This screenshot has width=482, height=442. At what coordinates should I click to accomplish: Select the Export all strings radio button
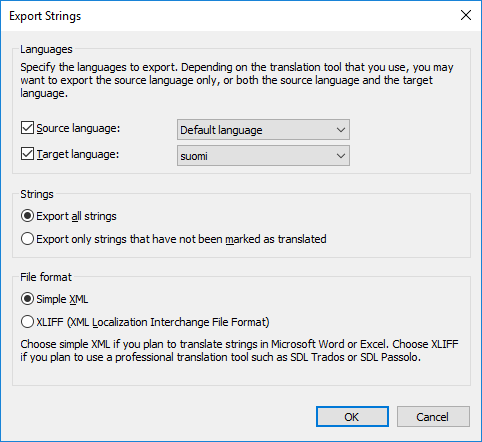tap(27, 216)
